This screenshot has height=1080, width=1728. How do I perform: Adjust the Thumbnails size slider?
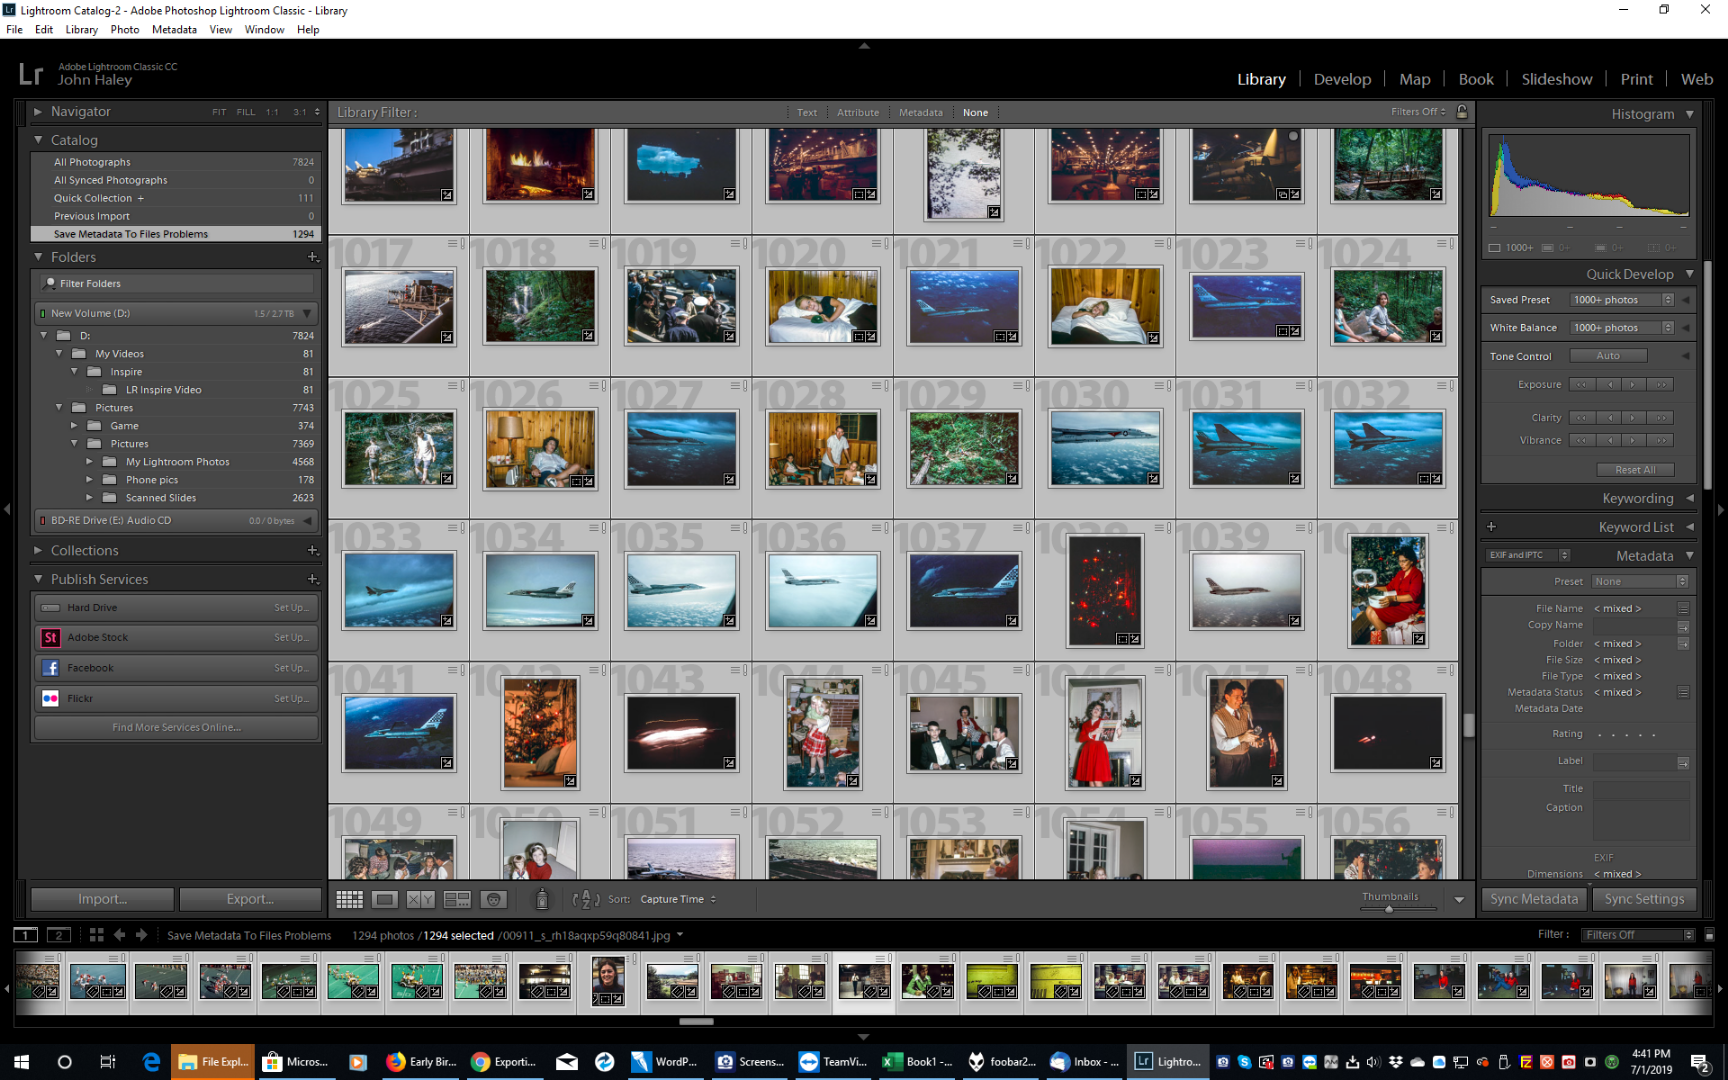[1389, 908]
